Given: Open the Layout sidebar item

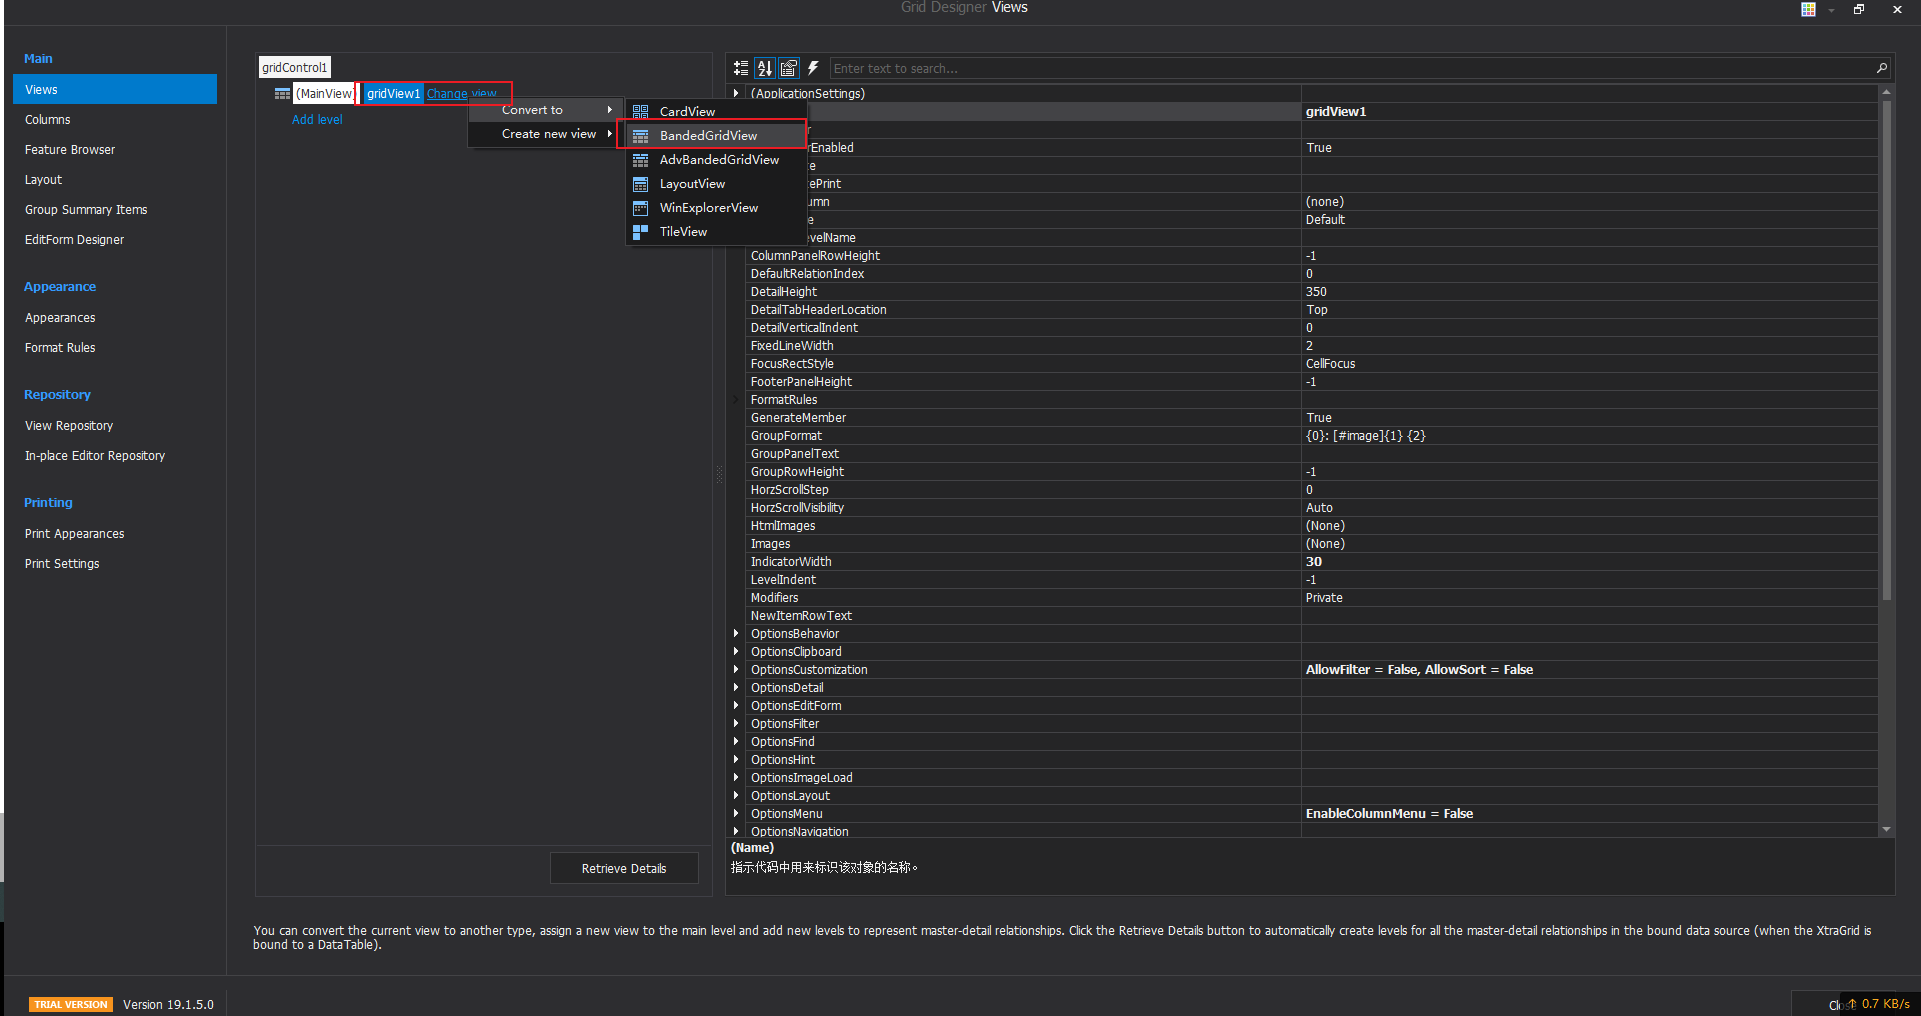Looking at the screenshot, I should 115,179.
